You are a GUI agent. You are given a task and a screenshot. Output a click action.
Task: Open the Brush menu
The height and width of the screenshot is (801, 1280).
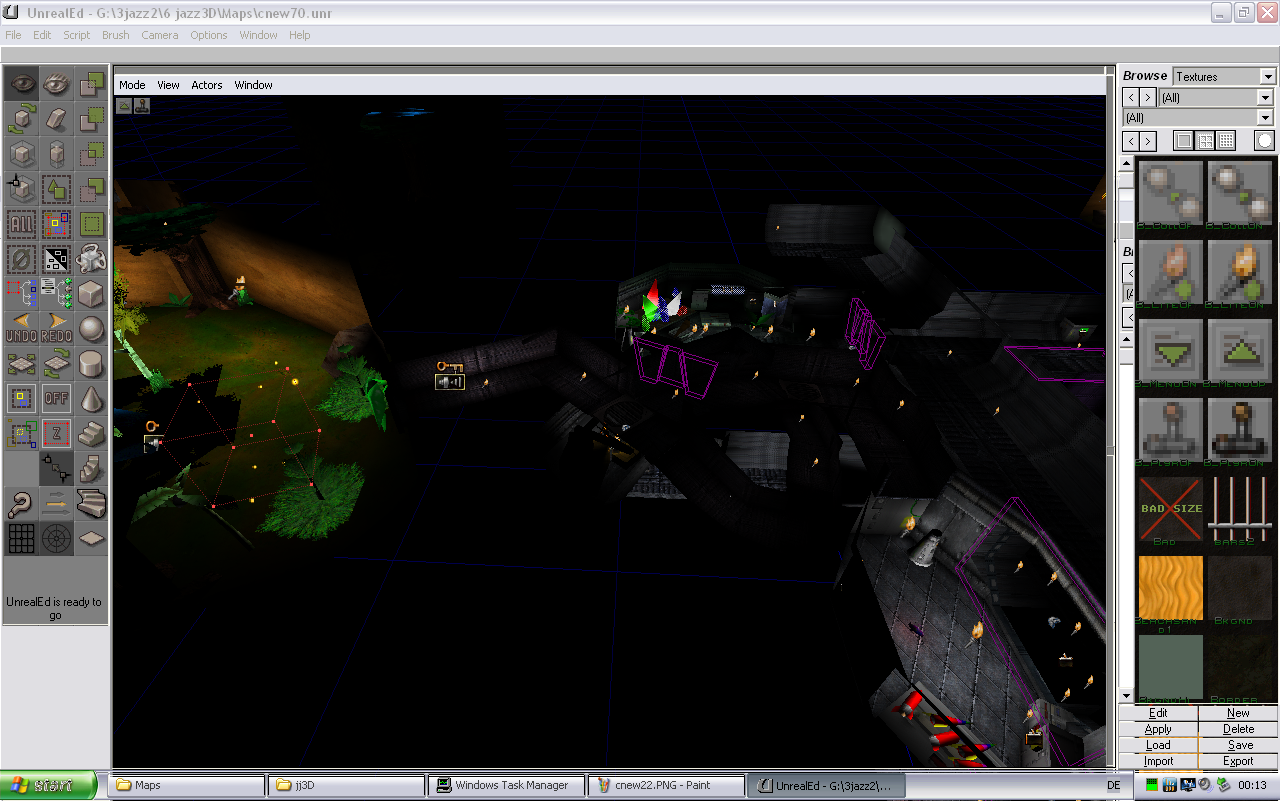pyautogui.click(x=116, y=35)
